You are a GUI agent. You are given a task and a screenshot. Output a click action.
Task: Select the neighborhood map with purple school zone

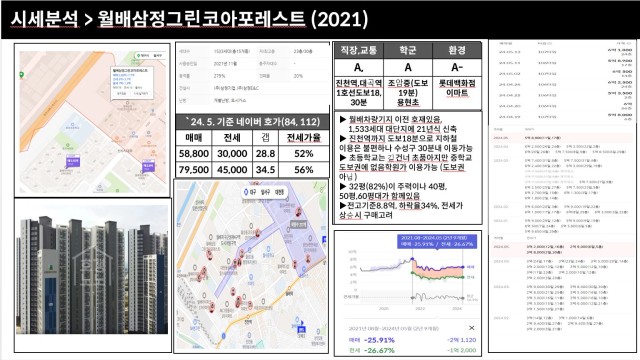251,266
